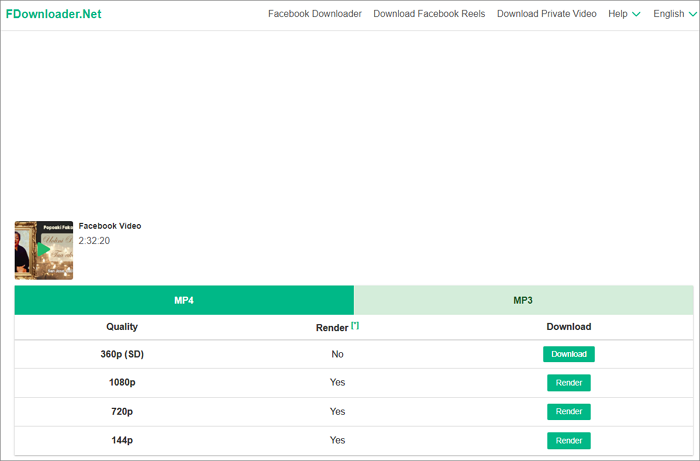
Task: Open the Facebook Downloader link
Action: tap(315, 14)
